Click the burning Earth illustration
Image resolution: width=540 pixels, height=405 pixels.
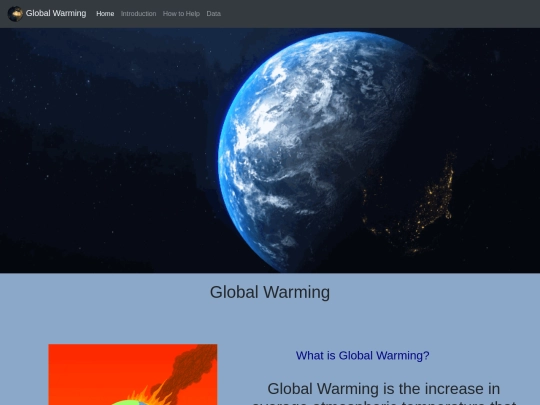point(133,375)
